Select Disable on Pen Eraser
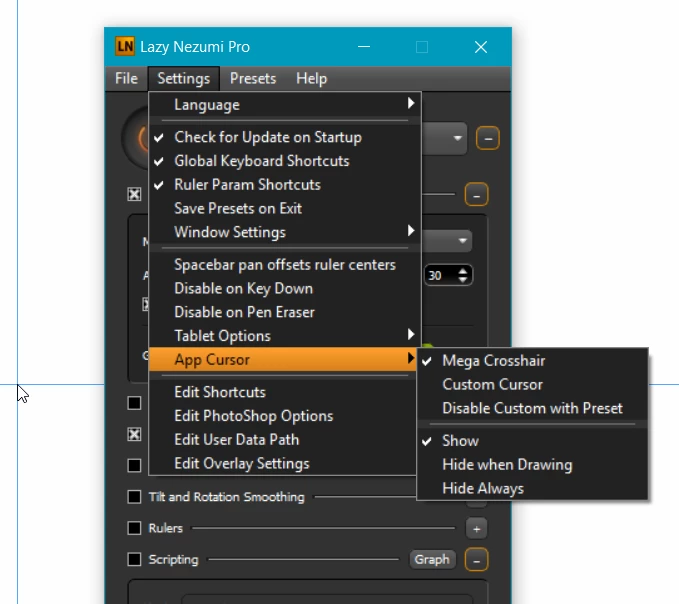 [x=285, y=312]
